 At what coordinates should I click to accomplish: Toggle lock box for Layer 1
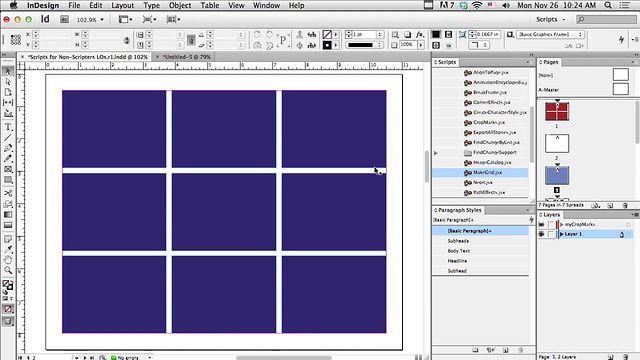click(x=551, y=234)
